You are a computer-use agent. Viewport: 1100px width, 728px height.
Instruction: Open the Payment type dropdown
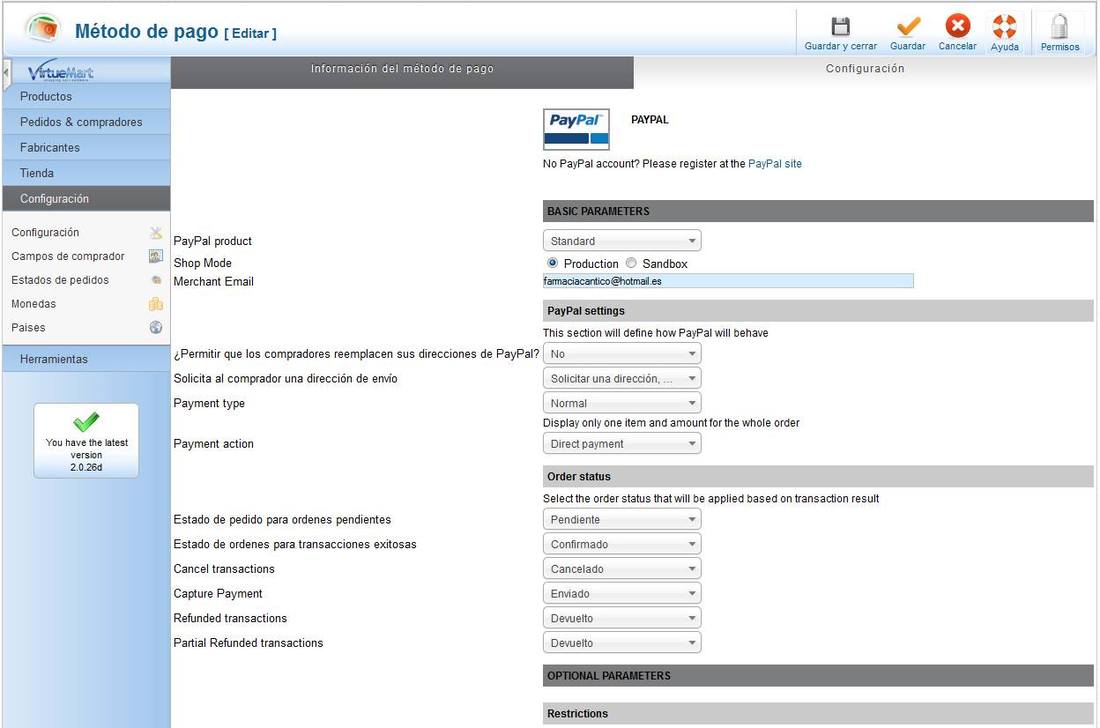coord(622,403)
